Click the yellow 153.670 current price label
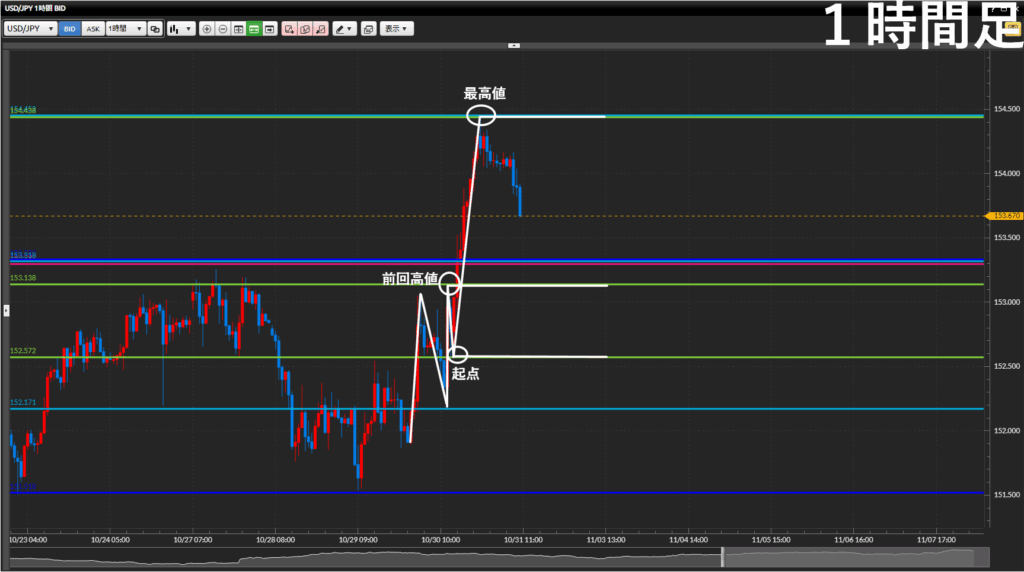1024x572 pixels. pos(1002,216)
